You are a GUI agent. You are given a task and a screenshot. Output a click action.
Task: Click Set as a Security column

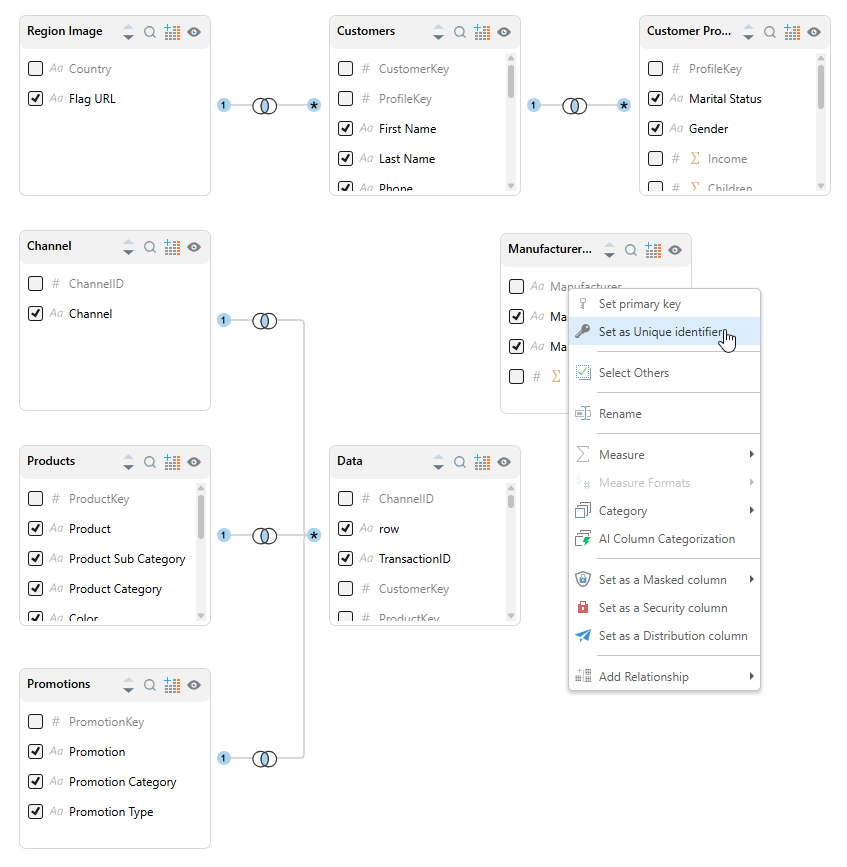[x=662, y=608]
